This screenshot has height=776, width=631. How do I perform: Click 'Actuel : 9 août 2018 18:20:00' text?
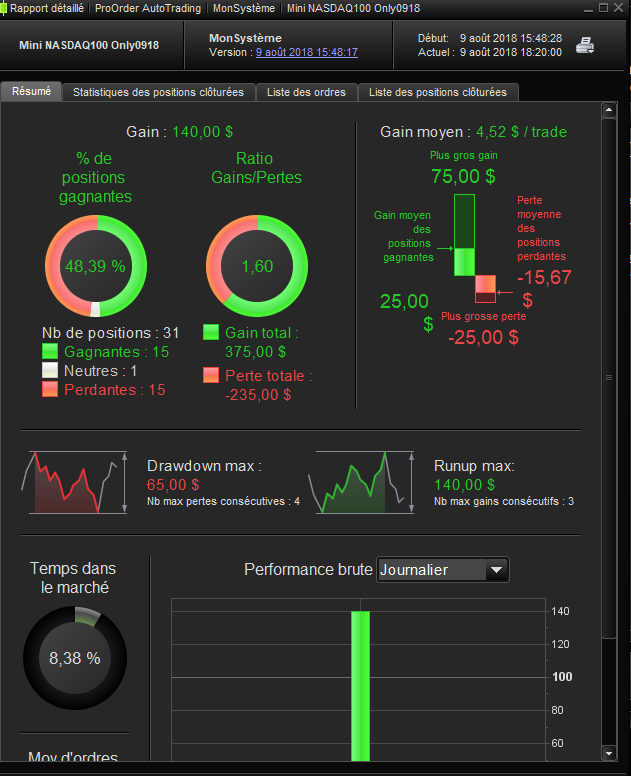pyautogui.click(x=490, y=52)
